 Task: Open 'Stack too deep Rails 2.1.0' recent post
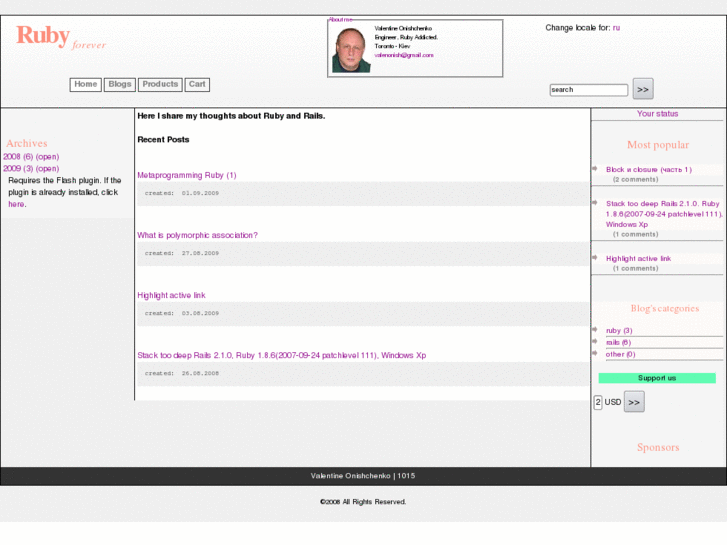281,356
